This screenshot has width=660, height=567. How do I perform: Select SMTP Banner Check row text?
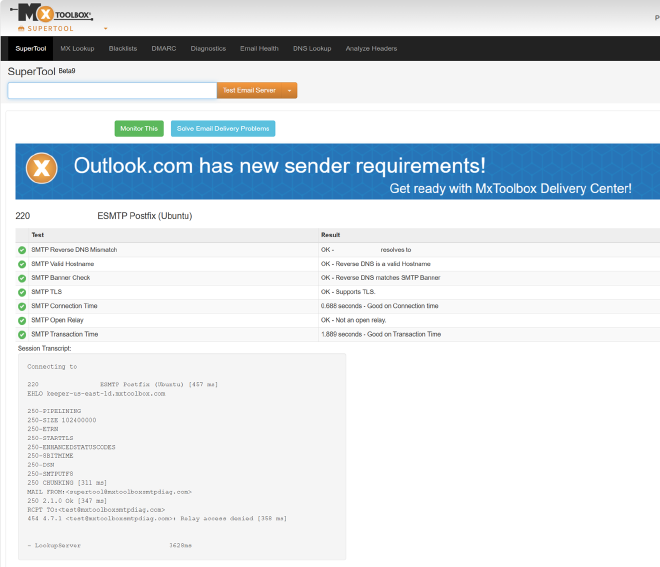click(61, 278)
